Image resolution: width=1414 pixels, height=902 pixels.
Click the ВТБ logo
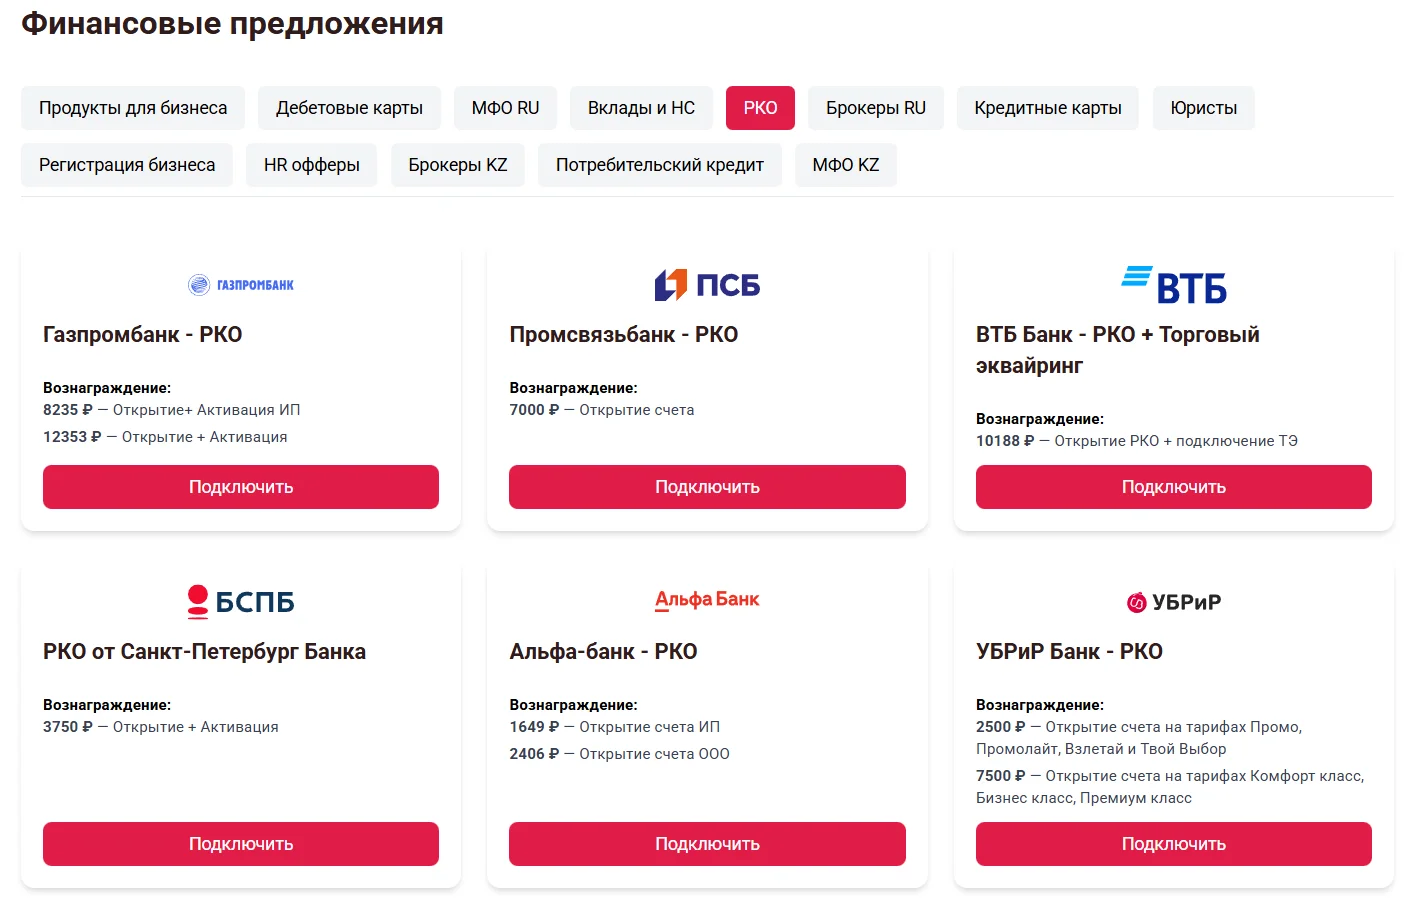[x=1172, y=284]
